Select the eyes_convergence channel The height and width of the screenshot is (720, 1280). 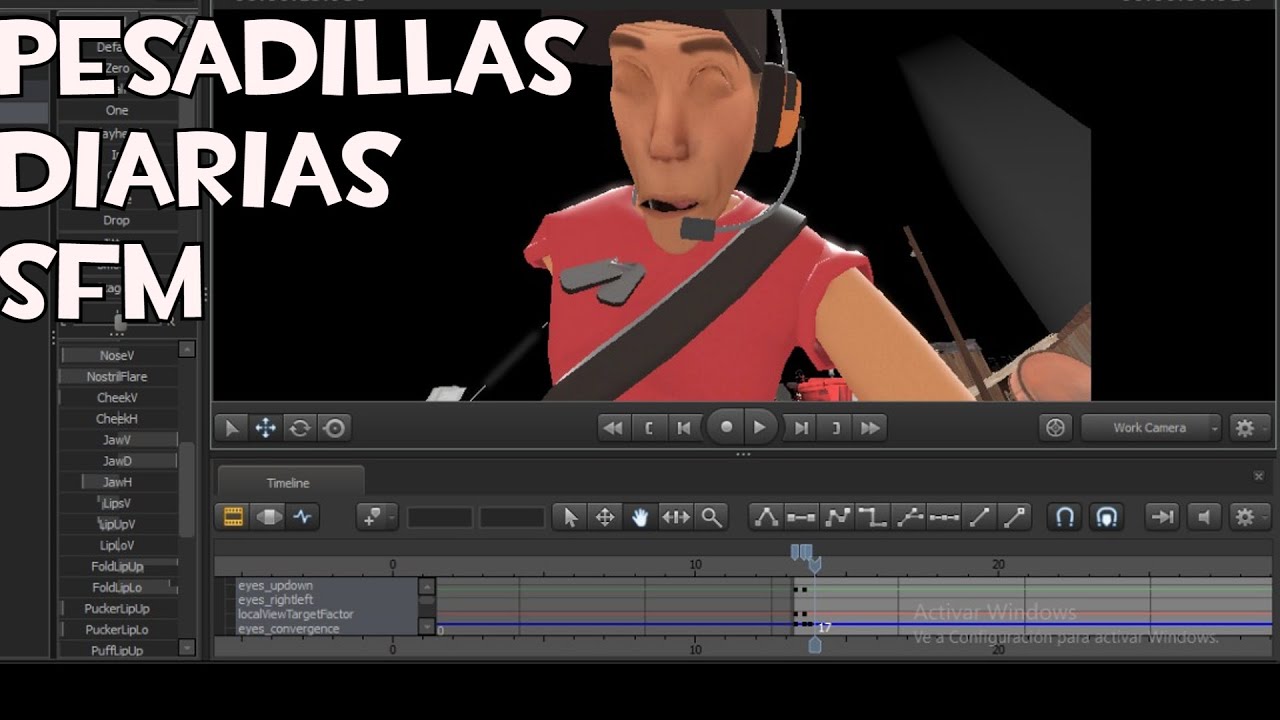[288, 629]
